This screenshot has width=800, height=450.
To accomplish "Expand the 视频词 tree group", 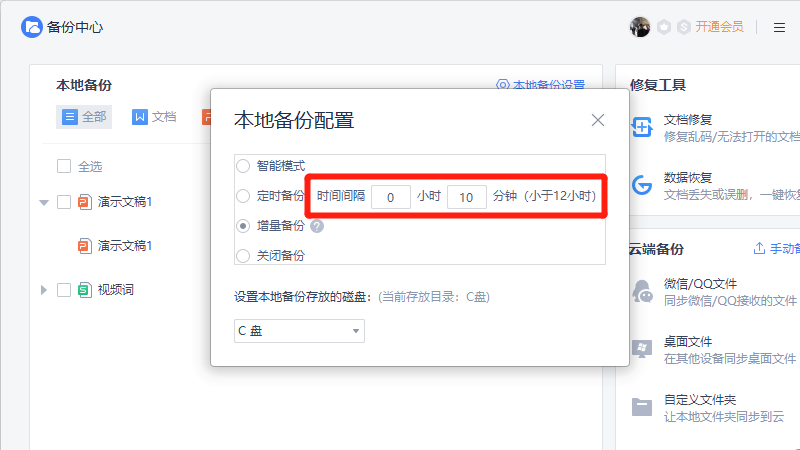I will click(43, 290).
